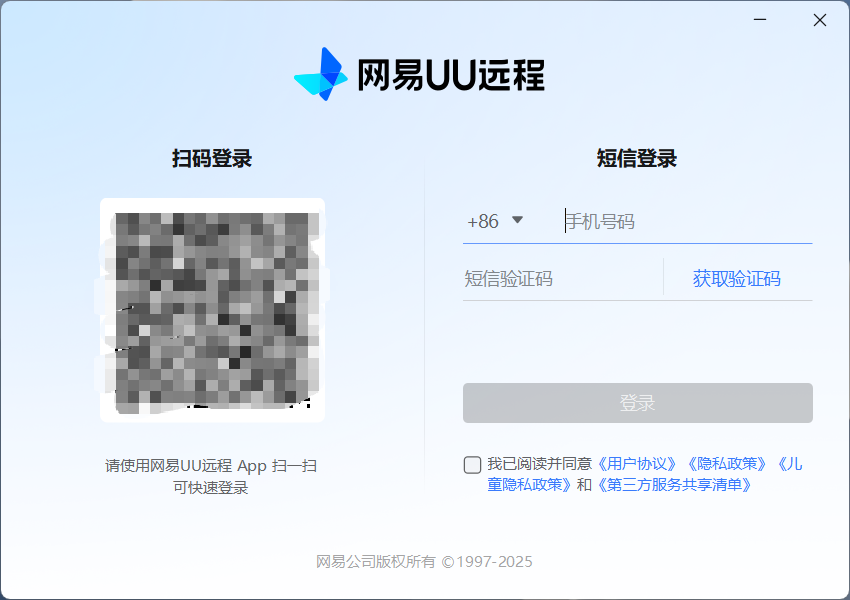Viewport: 850px width, 600px height.
Task: Click the 短信登录 heading
Action: point(637,158)
